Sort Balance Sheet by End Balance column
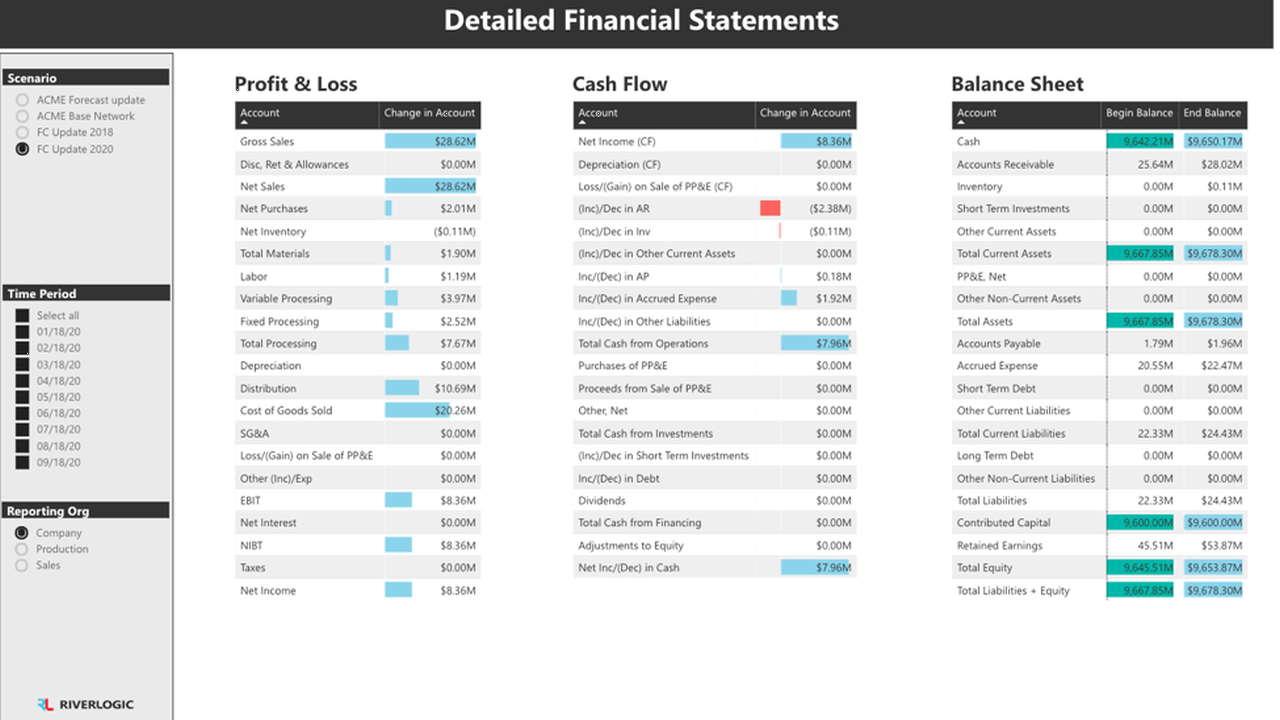The image size is (1280, 720). pyautogui.click(x=1212, y=113)
